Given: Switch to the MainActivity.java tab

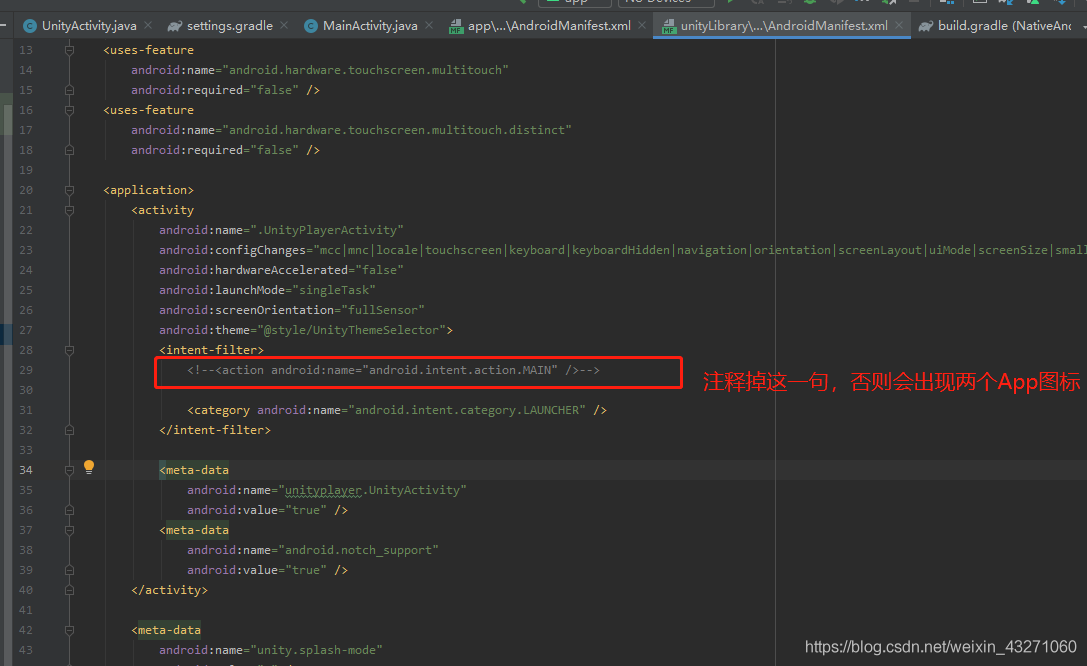Looking at the screenshot, I should (x=370, y=26).
